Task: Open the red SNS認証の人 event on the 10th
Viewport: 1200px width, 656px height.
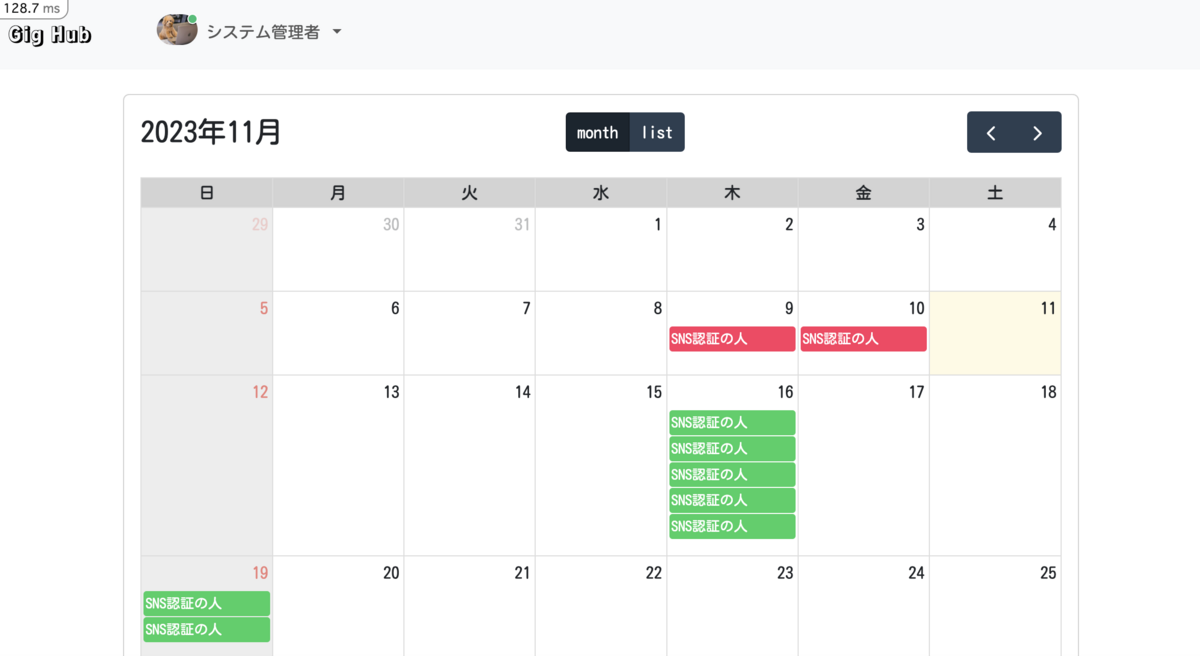Action: [864, 339]
